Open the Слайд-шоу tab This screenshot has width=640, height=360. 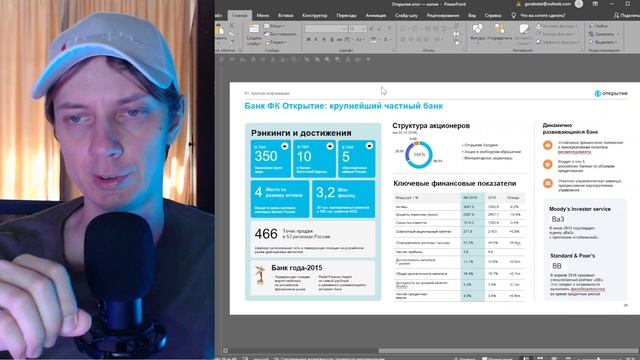406,16
